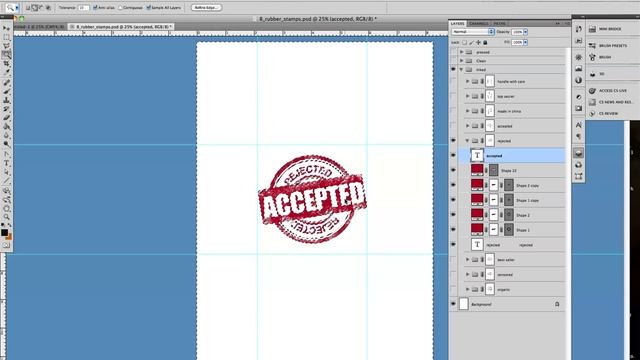Image resolution: width=640 pixels, height=360 pixels.
Task: Select the Crop tool
Action: click(6, 63)
